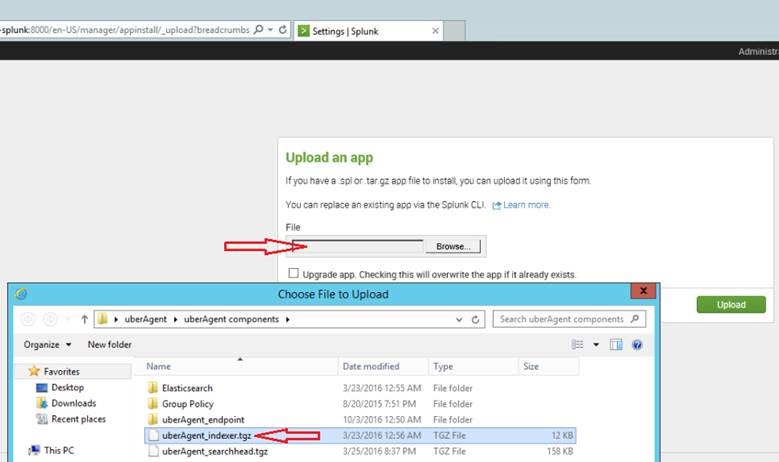The width and height of the screenshot is (779, 462).
Task: Go up one folder level
Action: (x=84, y=319)
